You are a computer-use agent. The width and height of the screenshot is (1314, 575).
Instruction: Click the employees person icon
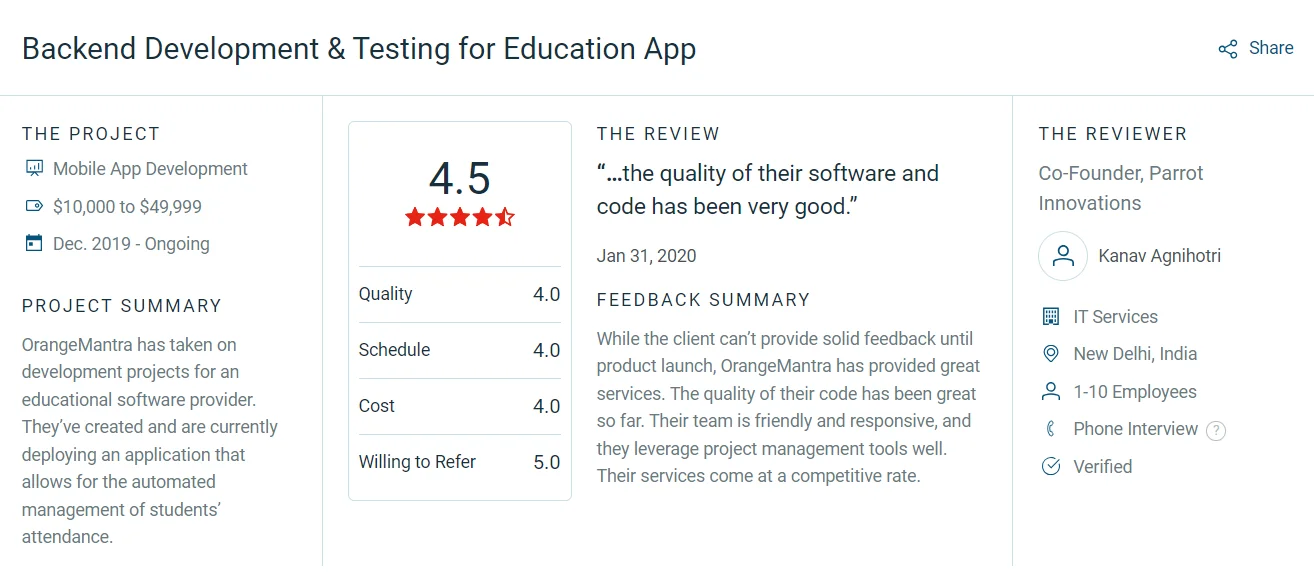point(1050,391)
